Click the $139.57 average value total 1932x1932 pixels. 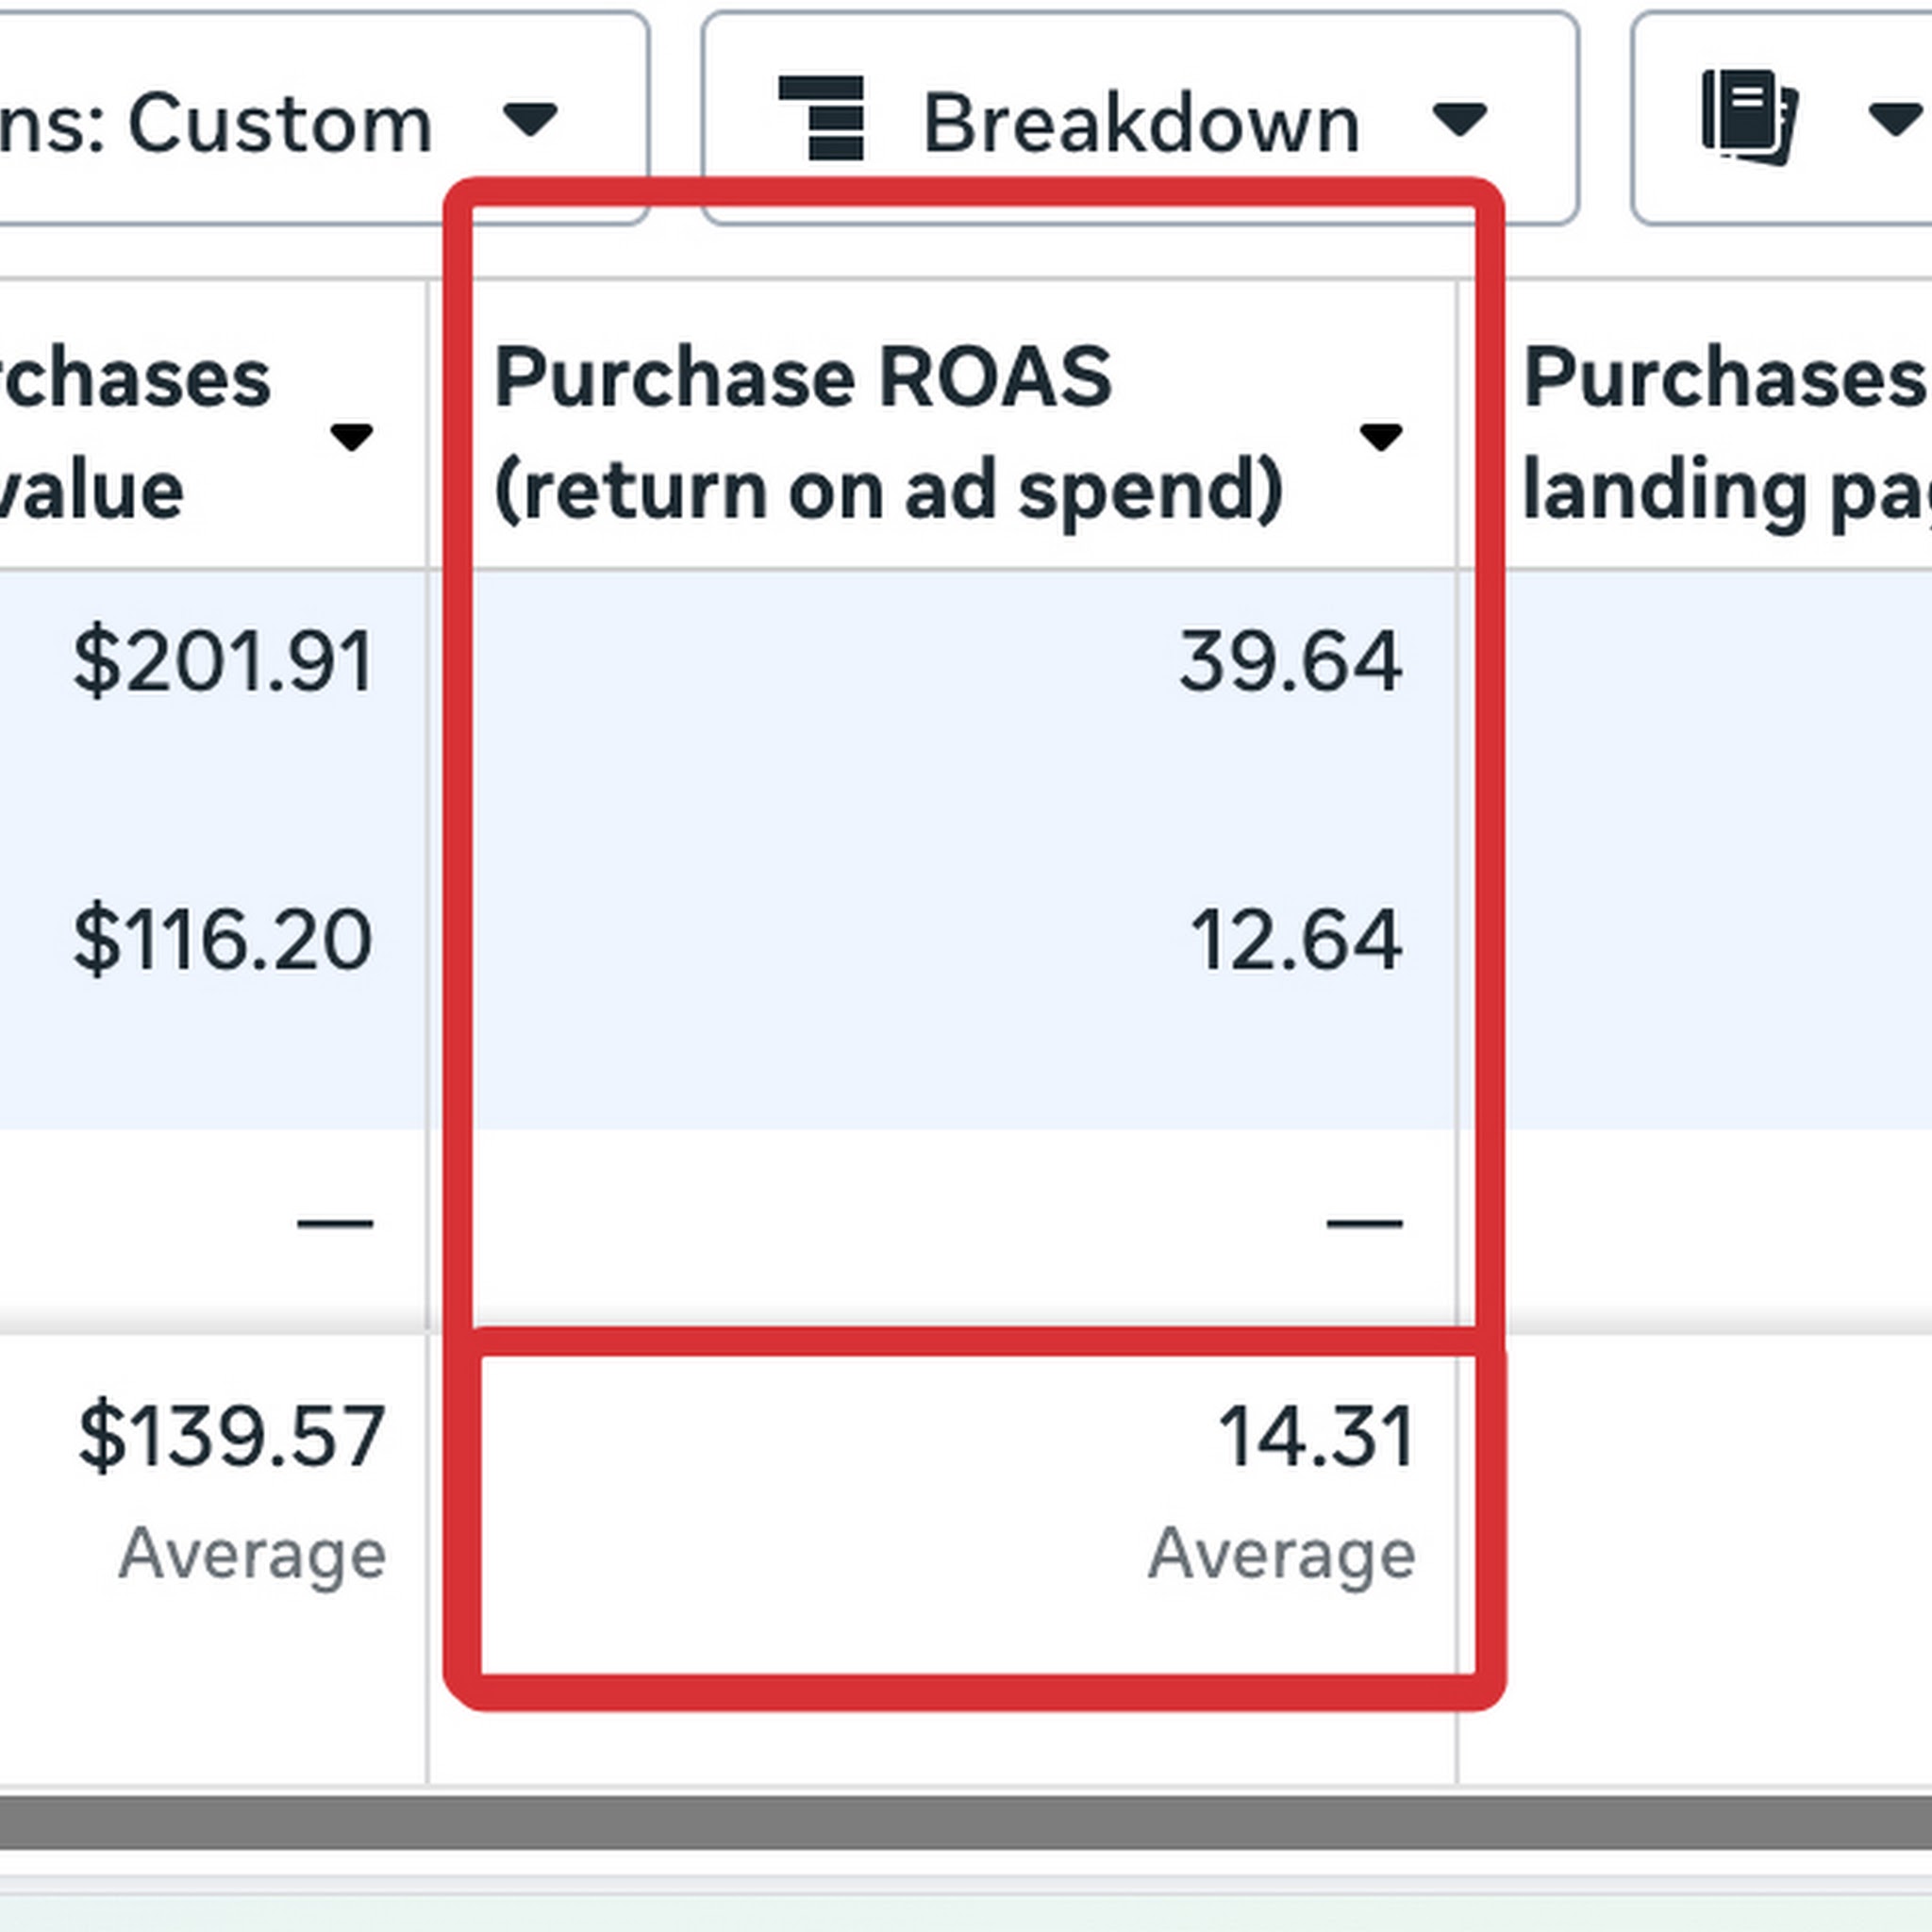[x=232, y=1437]
